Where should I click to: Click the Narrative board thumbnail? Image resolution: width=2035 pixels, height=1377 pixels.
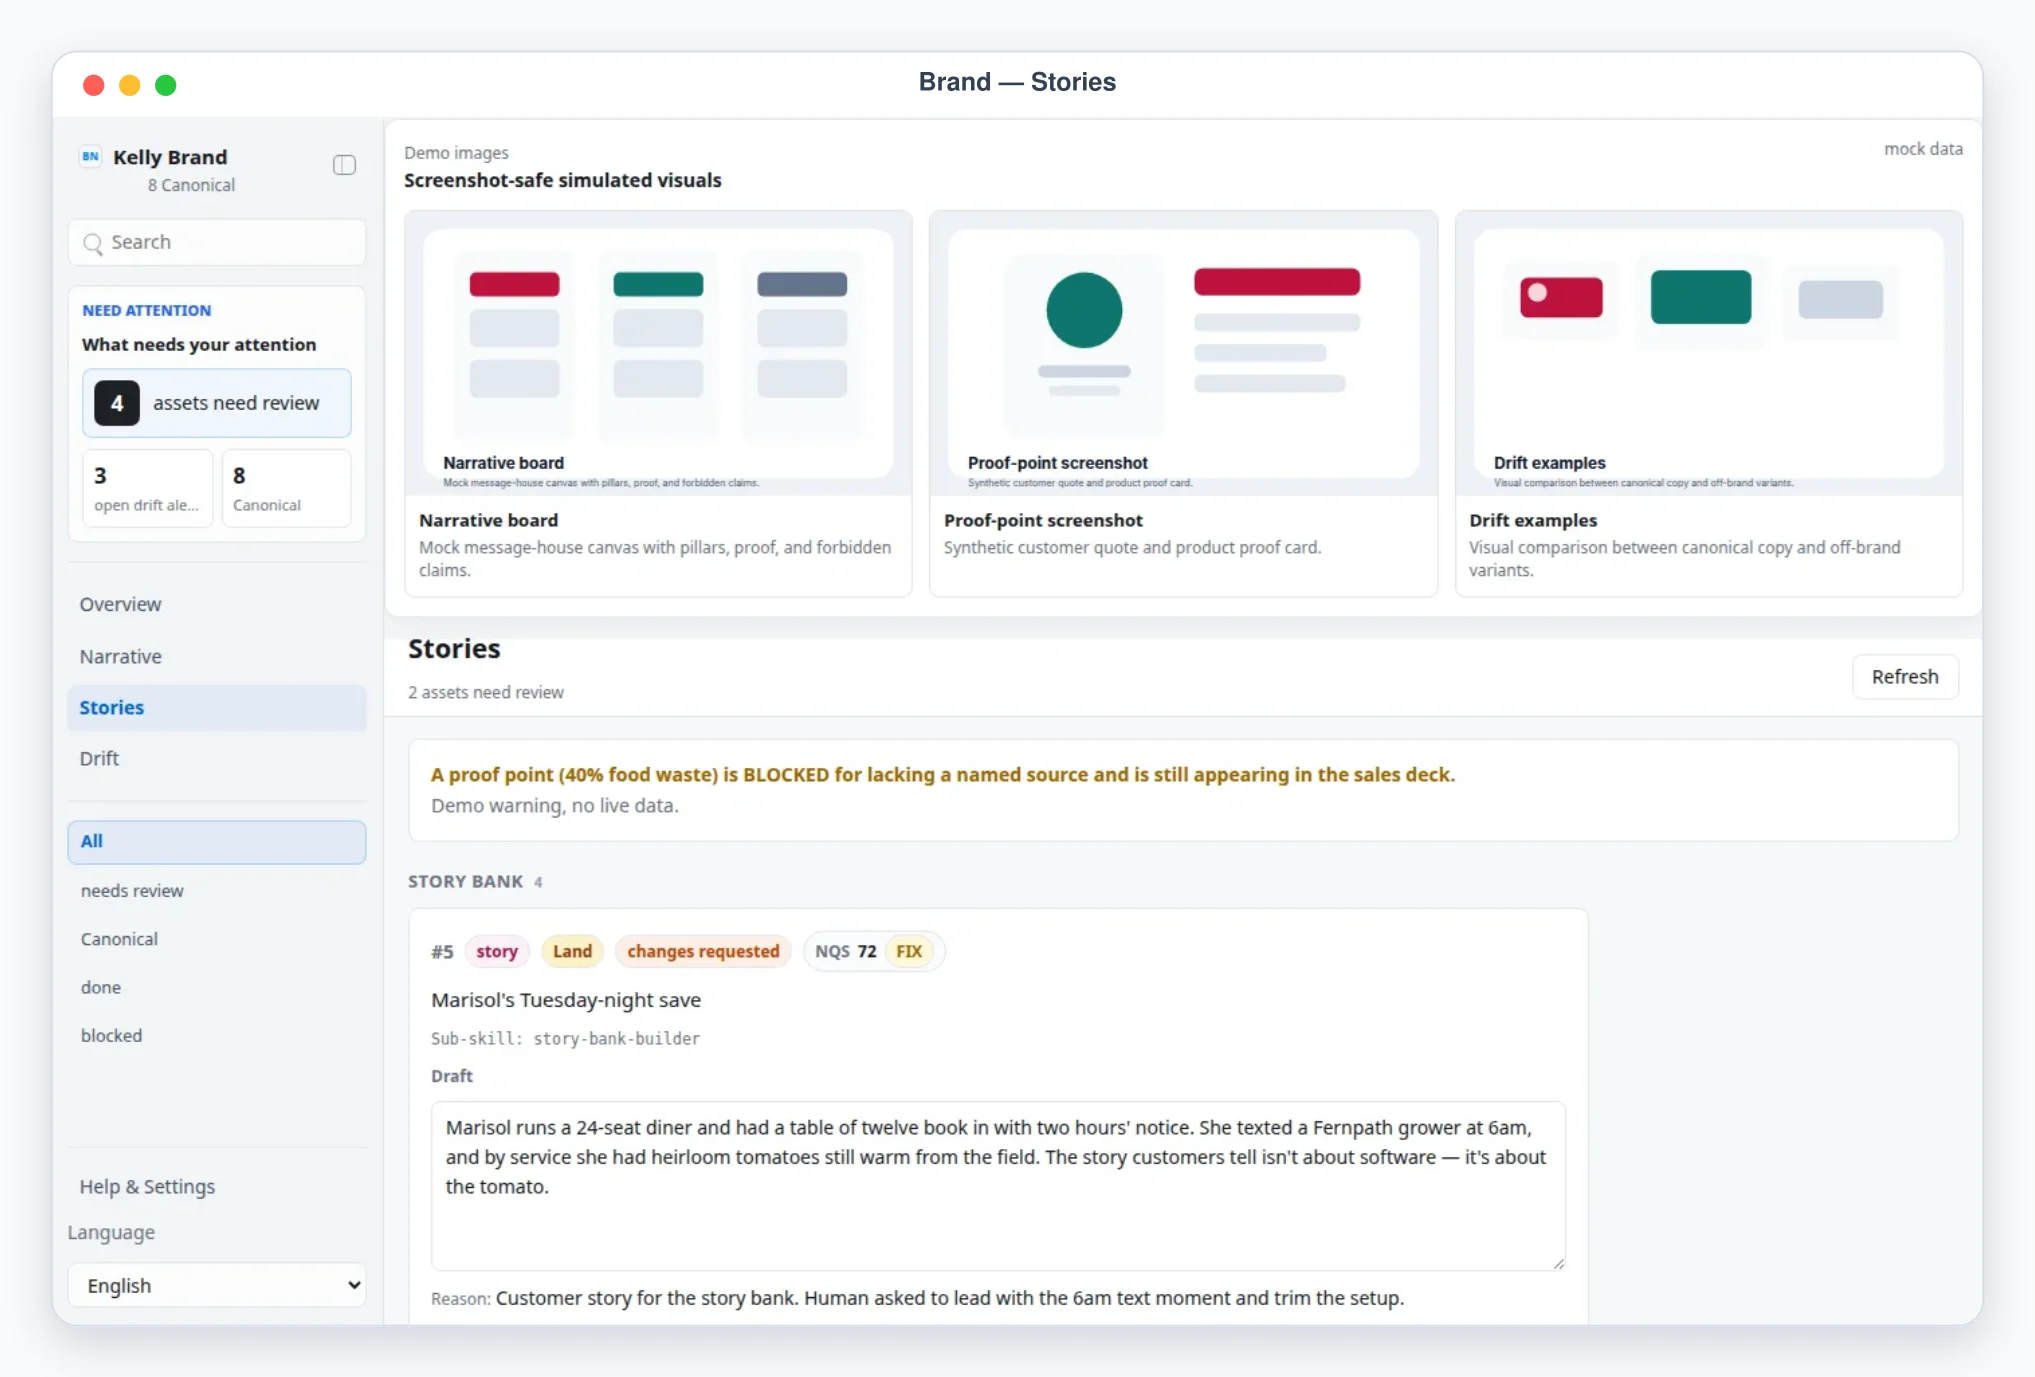[658, 353]
